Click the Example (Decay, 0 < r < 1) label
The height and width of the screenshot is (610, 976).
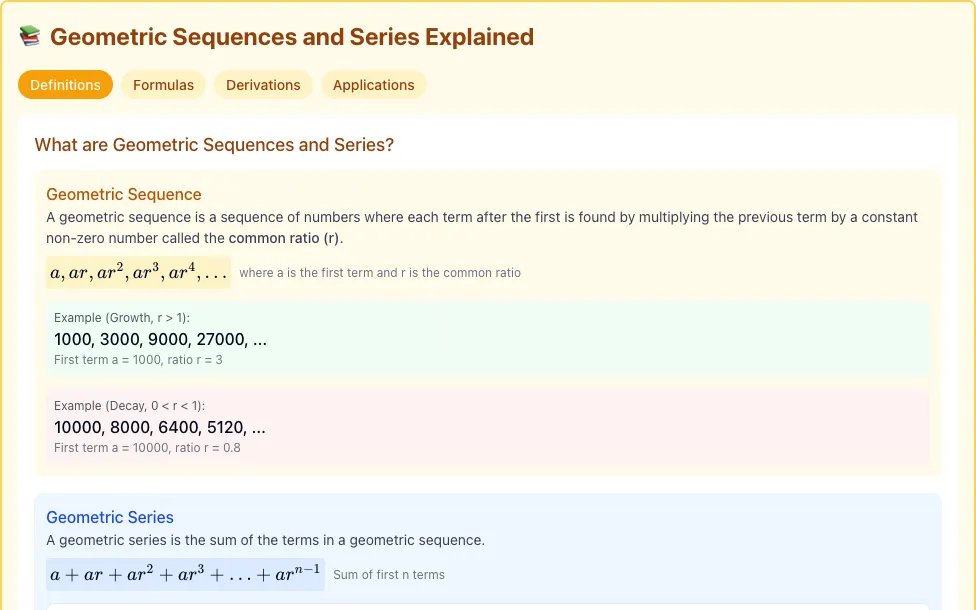click(x=129, y=406)
